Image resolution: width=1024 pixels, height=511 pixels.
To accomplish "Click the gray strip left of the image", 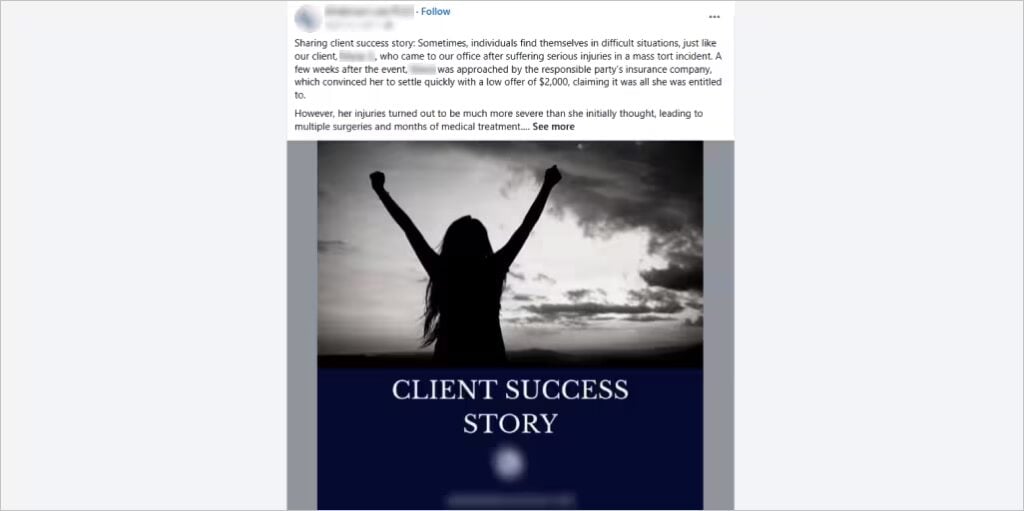I will pyautogui.click(x=302, y=325).
